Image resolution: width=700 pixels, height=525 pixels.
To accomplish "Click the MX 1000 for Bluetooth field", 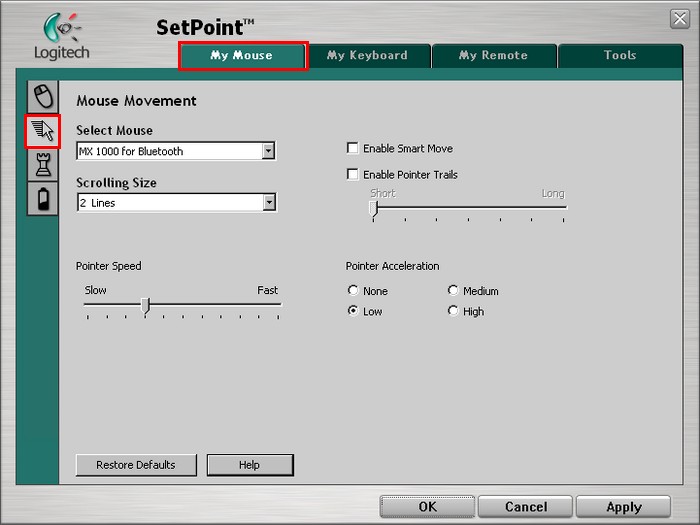I will [x=176, y=151].
